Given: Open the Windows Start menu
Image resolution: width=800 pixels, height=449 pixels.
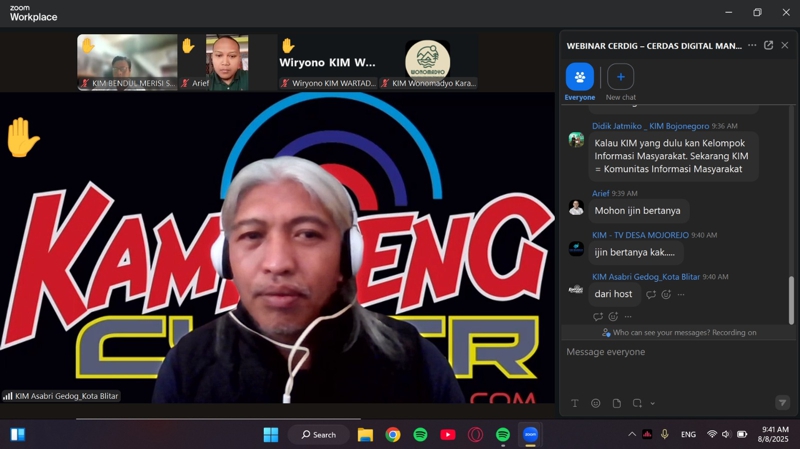Looking at the screenshot, I should (x=271, y=435).
